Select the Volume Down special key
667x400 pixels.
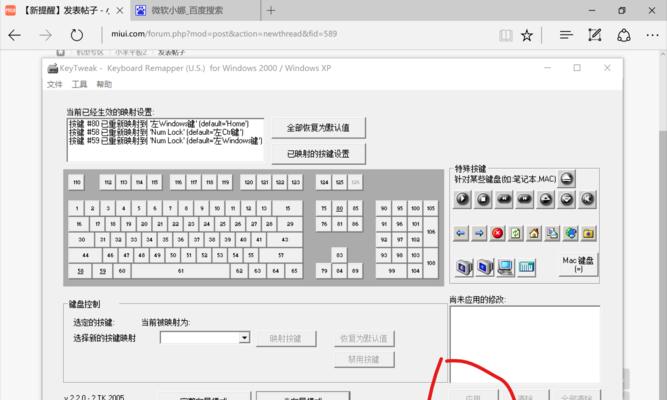pyautogui.click(x=567, y=199)
